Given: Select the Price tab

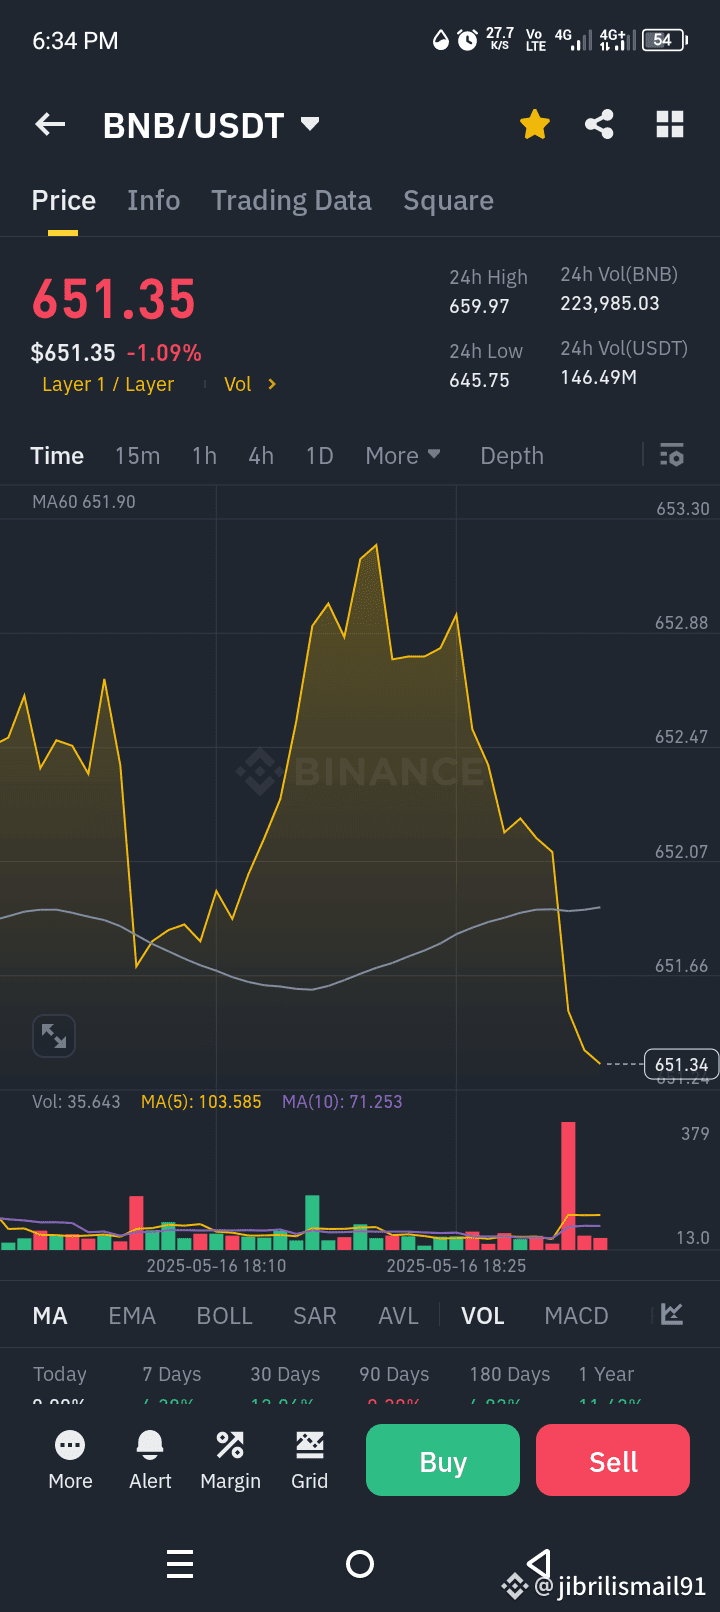Looking at the screenshot, I should click(x=64, y=201).
